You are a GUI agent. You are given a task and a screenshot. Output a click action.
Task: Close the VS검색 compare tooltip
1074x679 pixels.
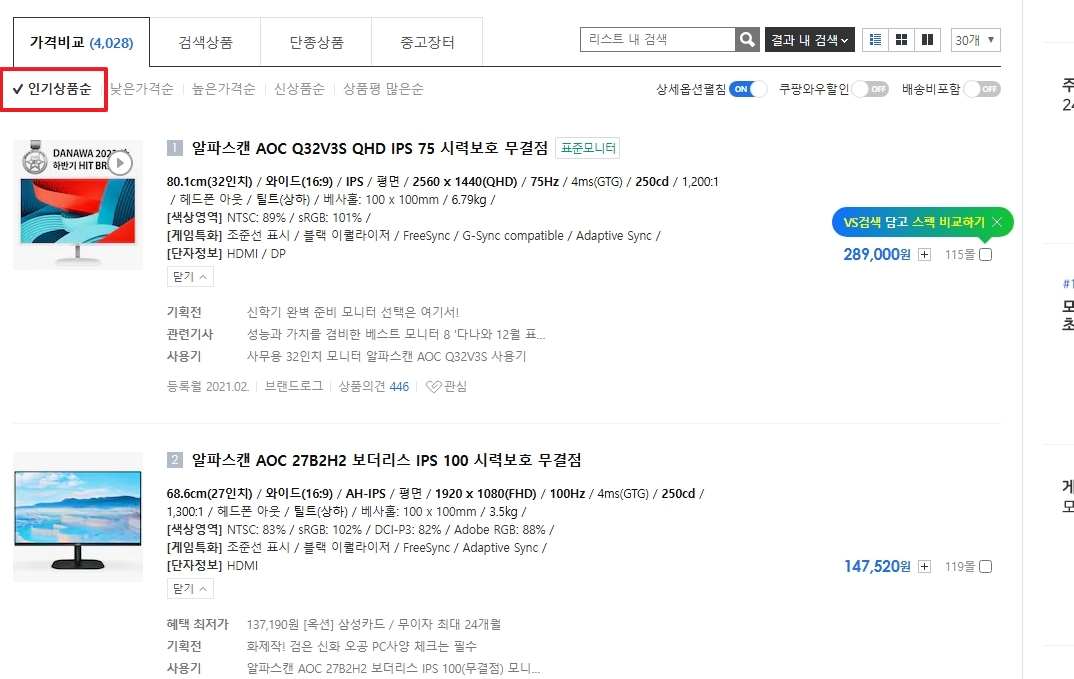point(997,222)
